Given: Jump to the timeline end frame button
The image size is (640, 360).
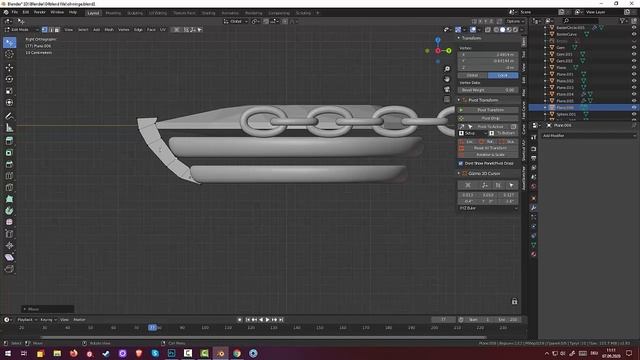Looking at the screenshot, I should coord(281,320).
